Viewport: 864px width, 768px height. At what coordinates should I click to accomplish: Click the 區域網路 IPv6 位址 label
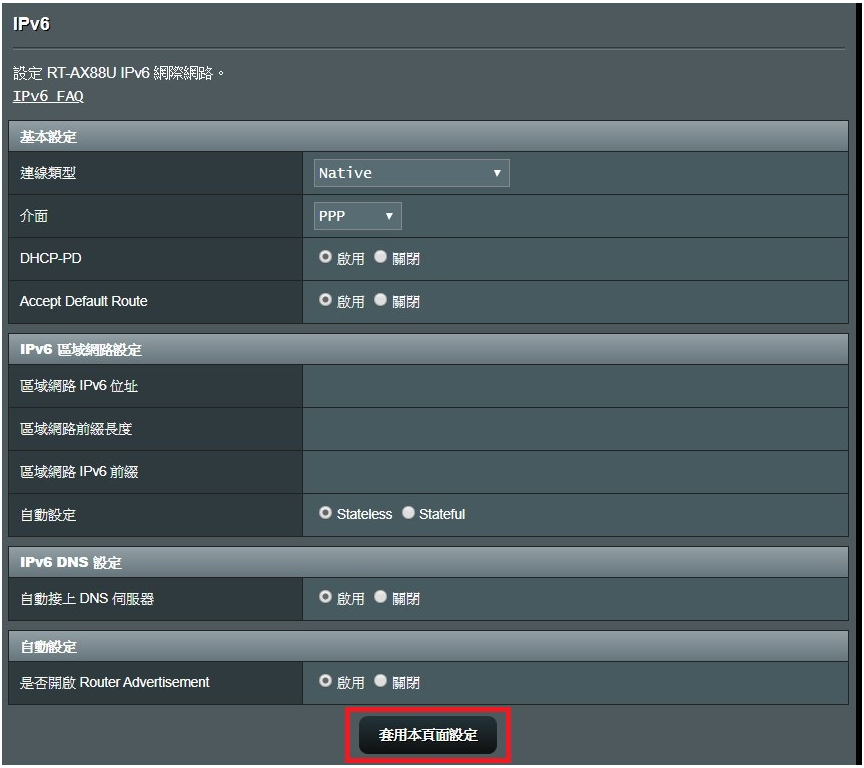pos(79,386)
